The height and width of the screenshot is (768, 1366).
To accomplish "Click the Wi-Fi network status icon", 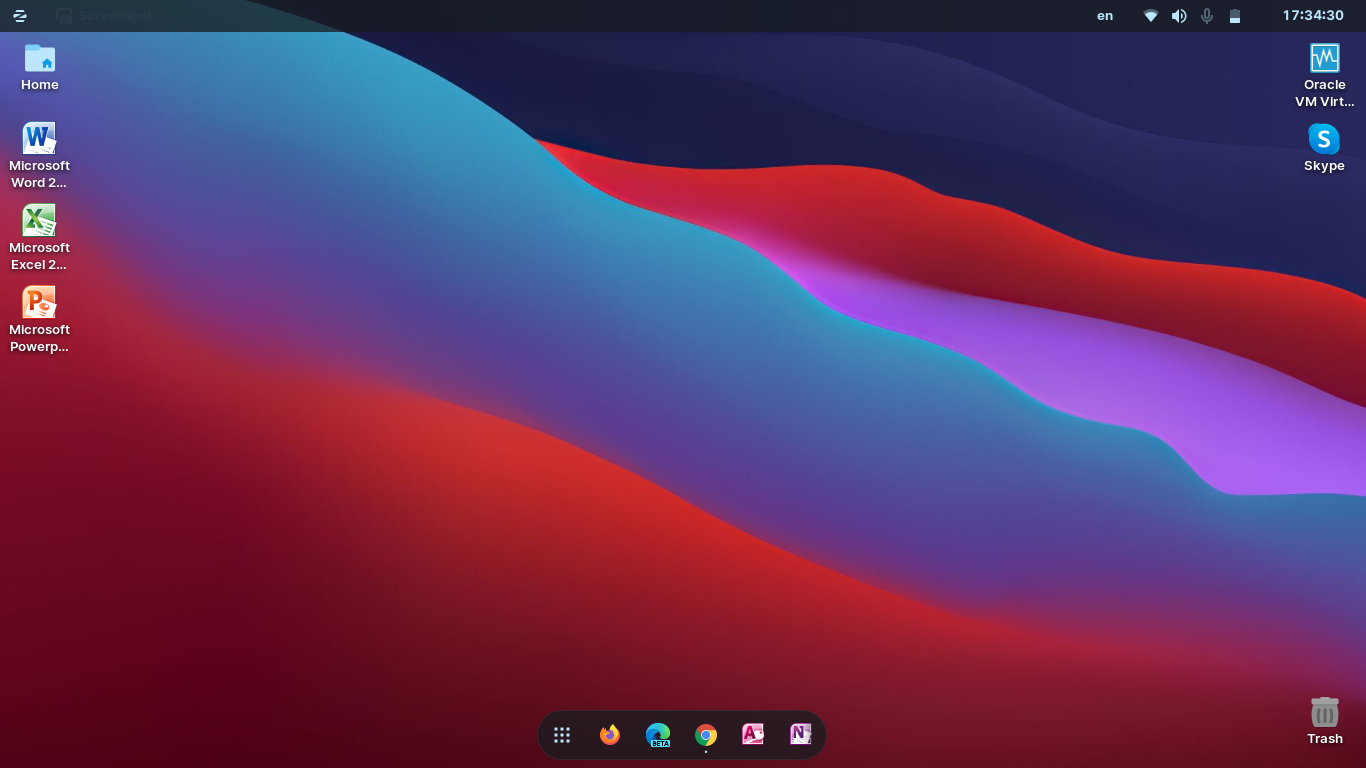I will 1151,16.
